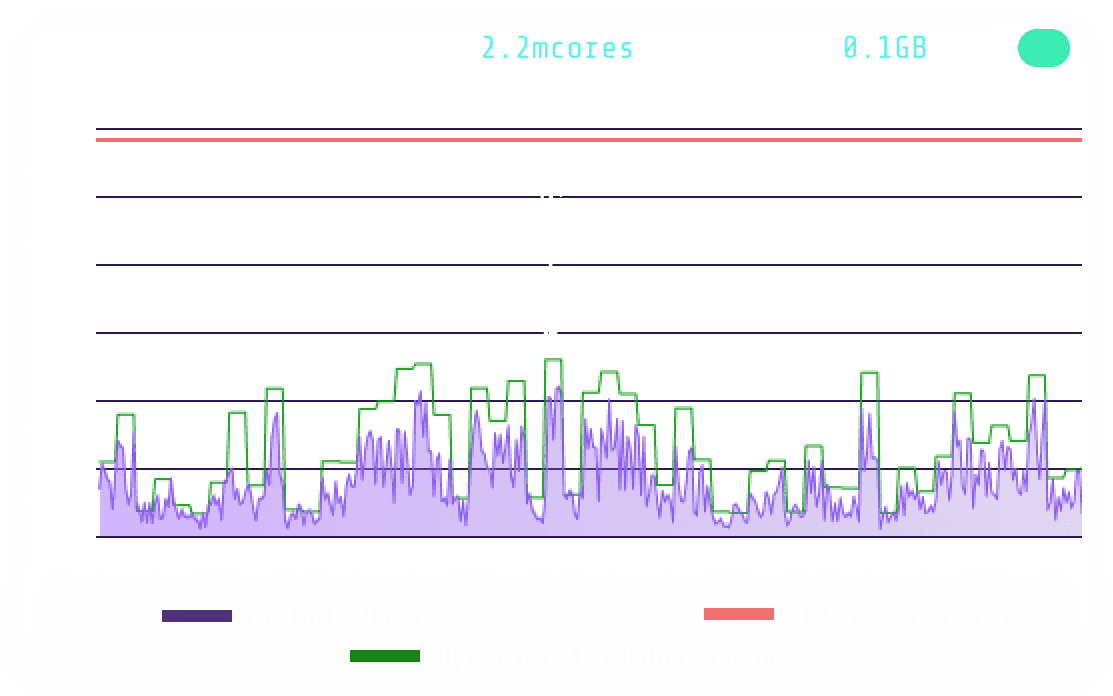Image resolution: width=1113 pixels, height=696 pixels.
Task: Click the rightmost tall green spike
Action: click(x=1036, y=375)
